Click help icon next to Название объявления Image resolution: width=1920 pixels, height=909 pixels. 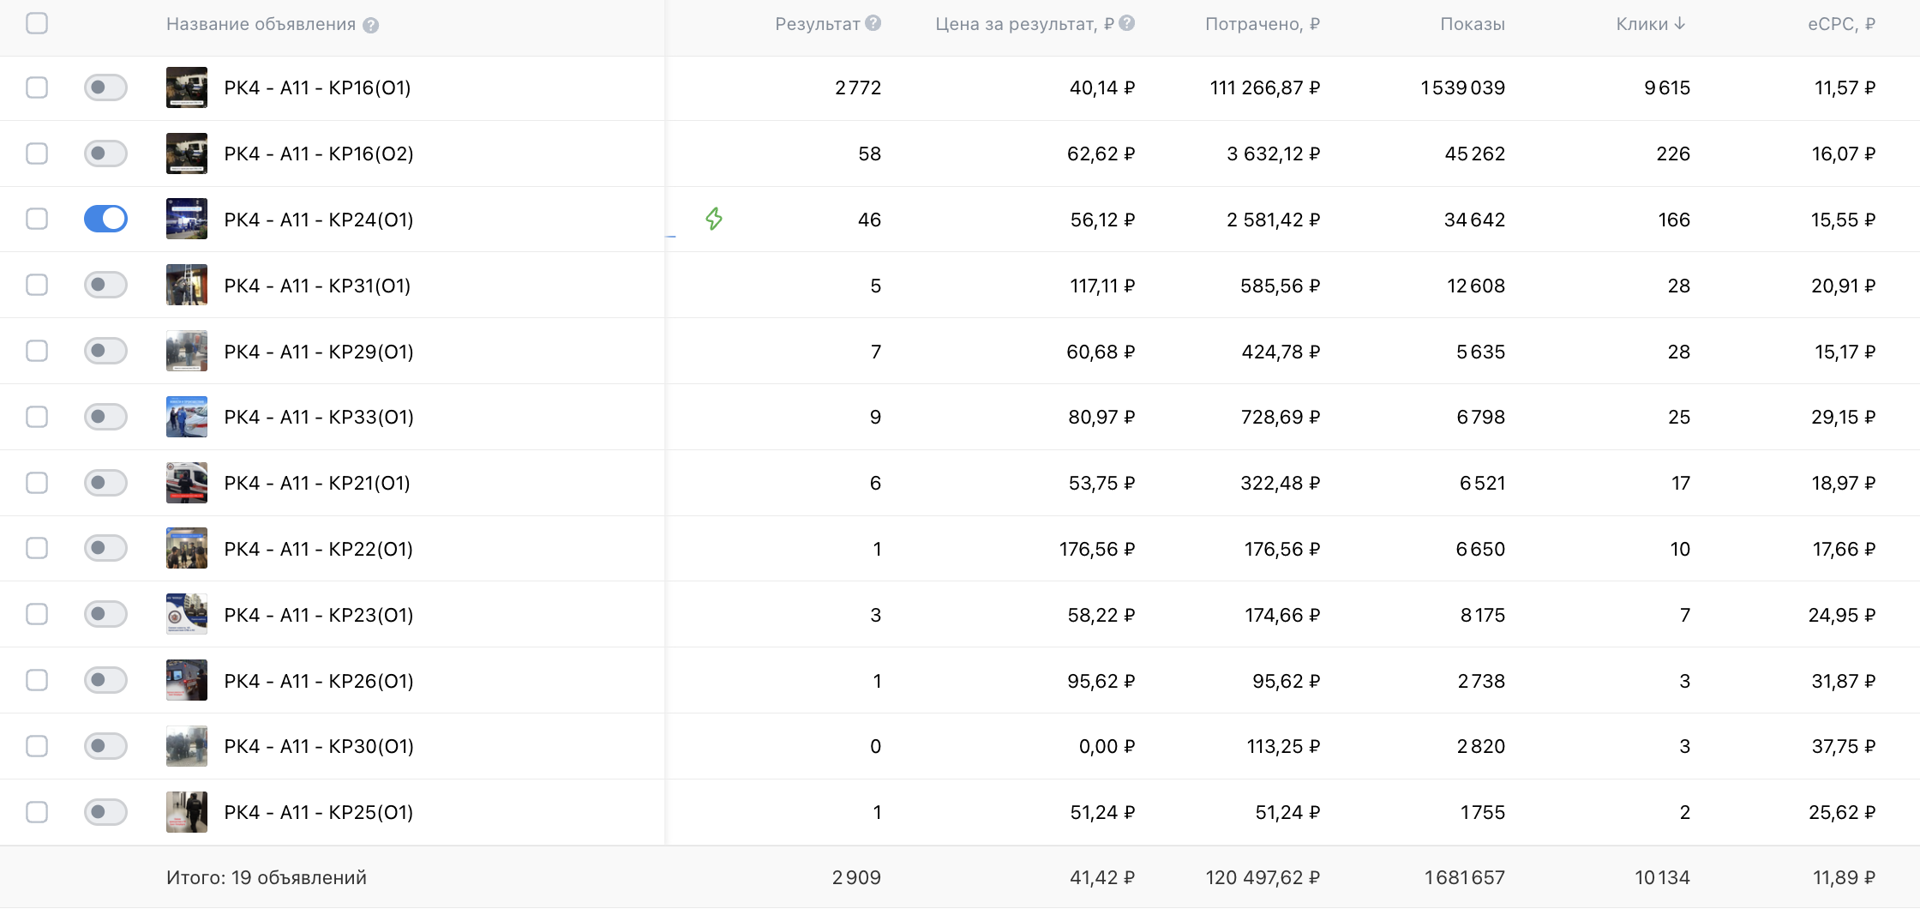coord(371,25)
